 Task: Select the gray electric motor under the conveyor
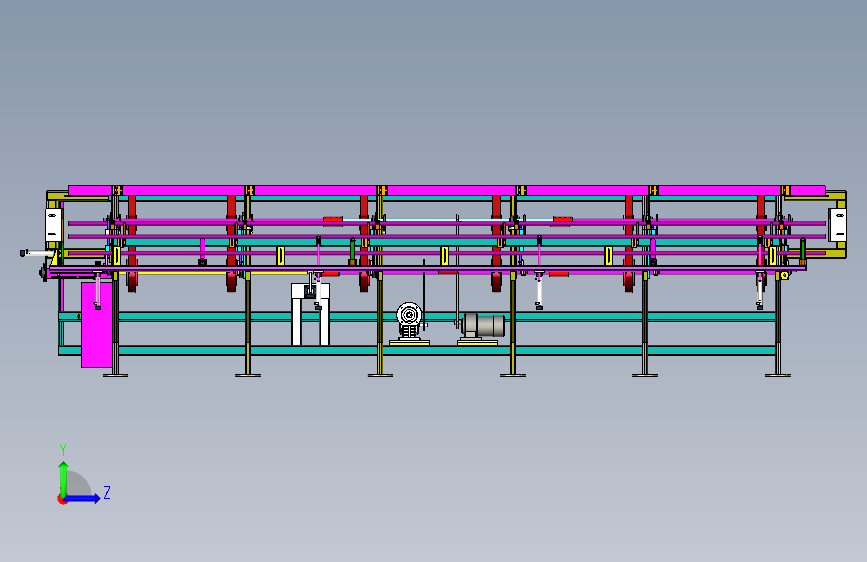[x=484, y=325]
